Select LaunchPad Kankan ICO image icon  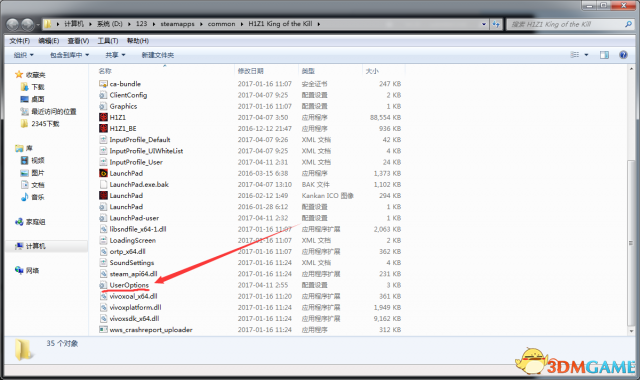pyautogui.click(x=103, y=196)
